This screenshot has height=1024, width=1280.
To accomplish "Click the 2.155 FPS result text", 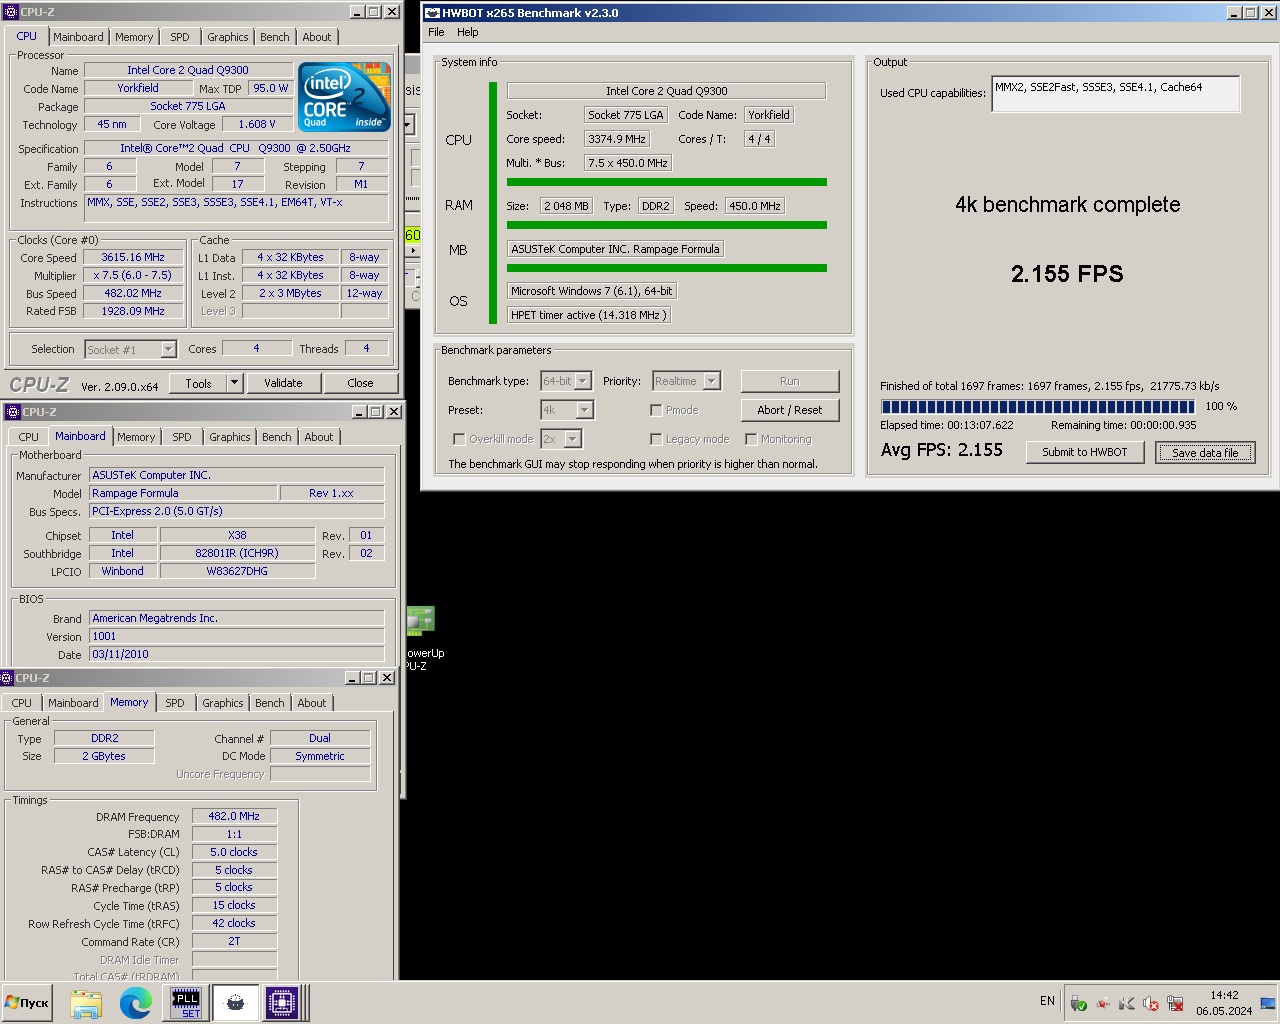I will click(x=1067, y=274).
